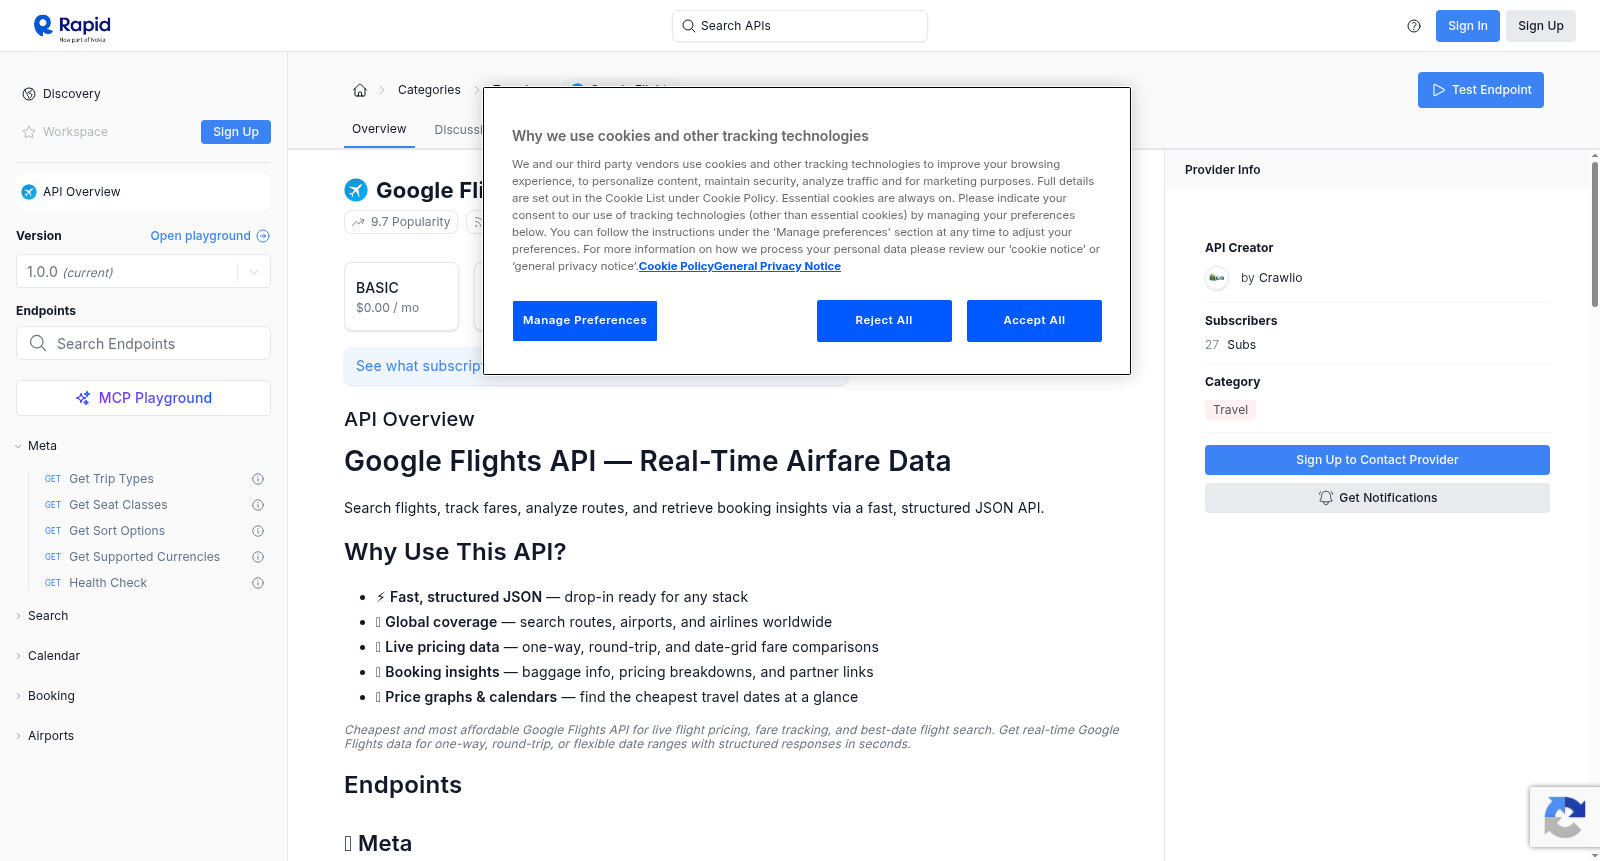Select the Get Supported Currencies endpoint
The height and width of the screenshot is (861, 1600).
144,557
